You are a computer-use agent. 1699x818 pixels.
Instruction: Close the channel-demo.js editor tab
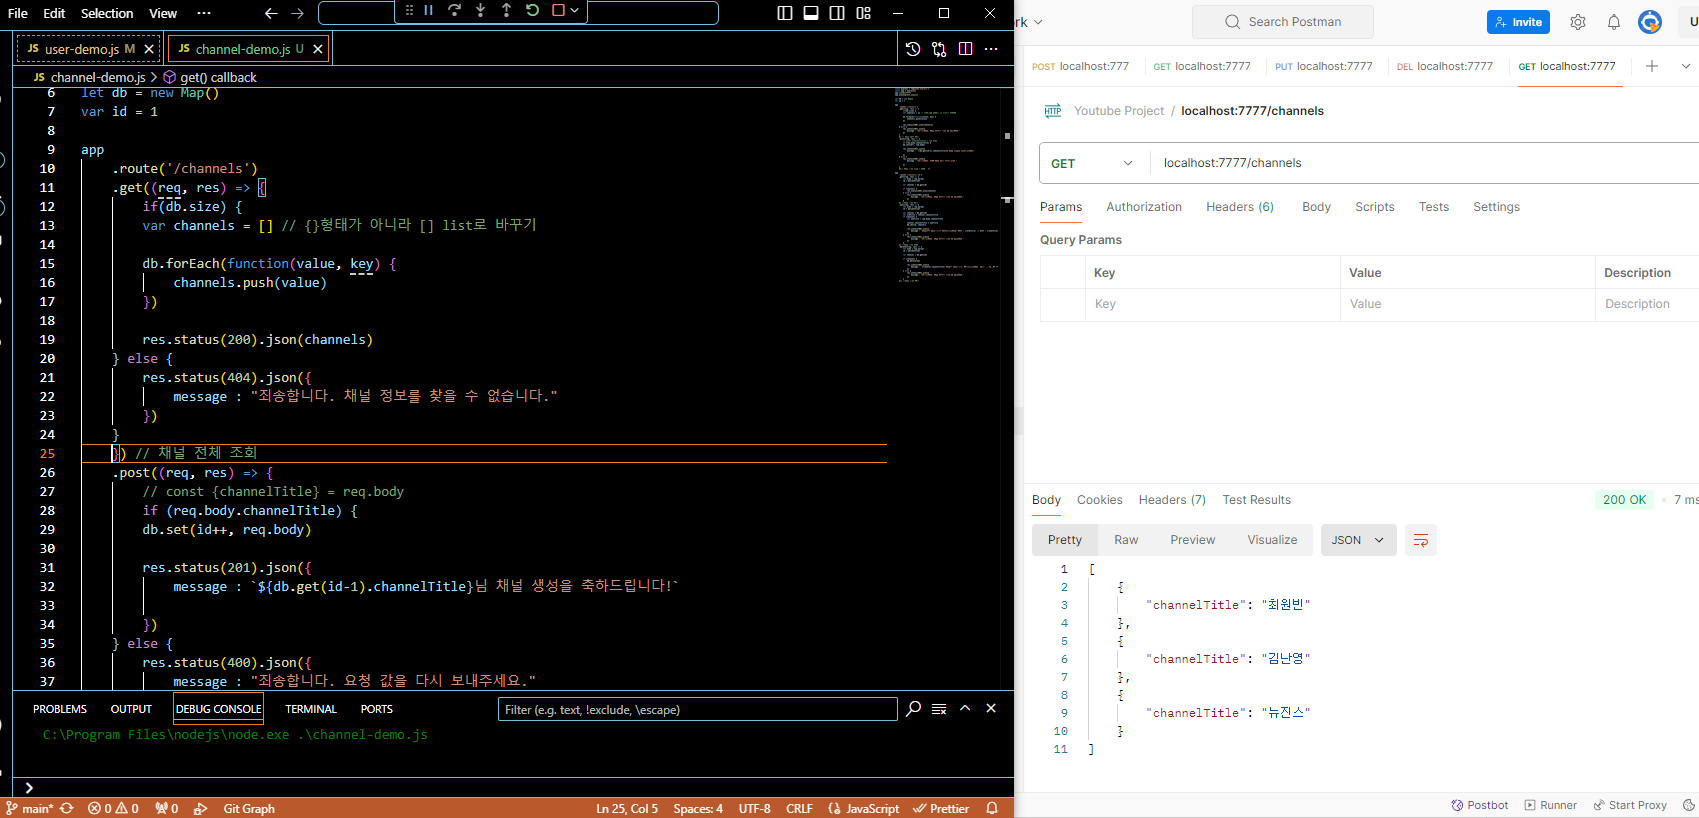coord(318,49)
